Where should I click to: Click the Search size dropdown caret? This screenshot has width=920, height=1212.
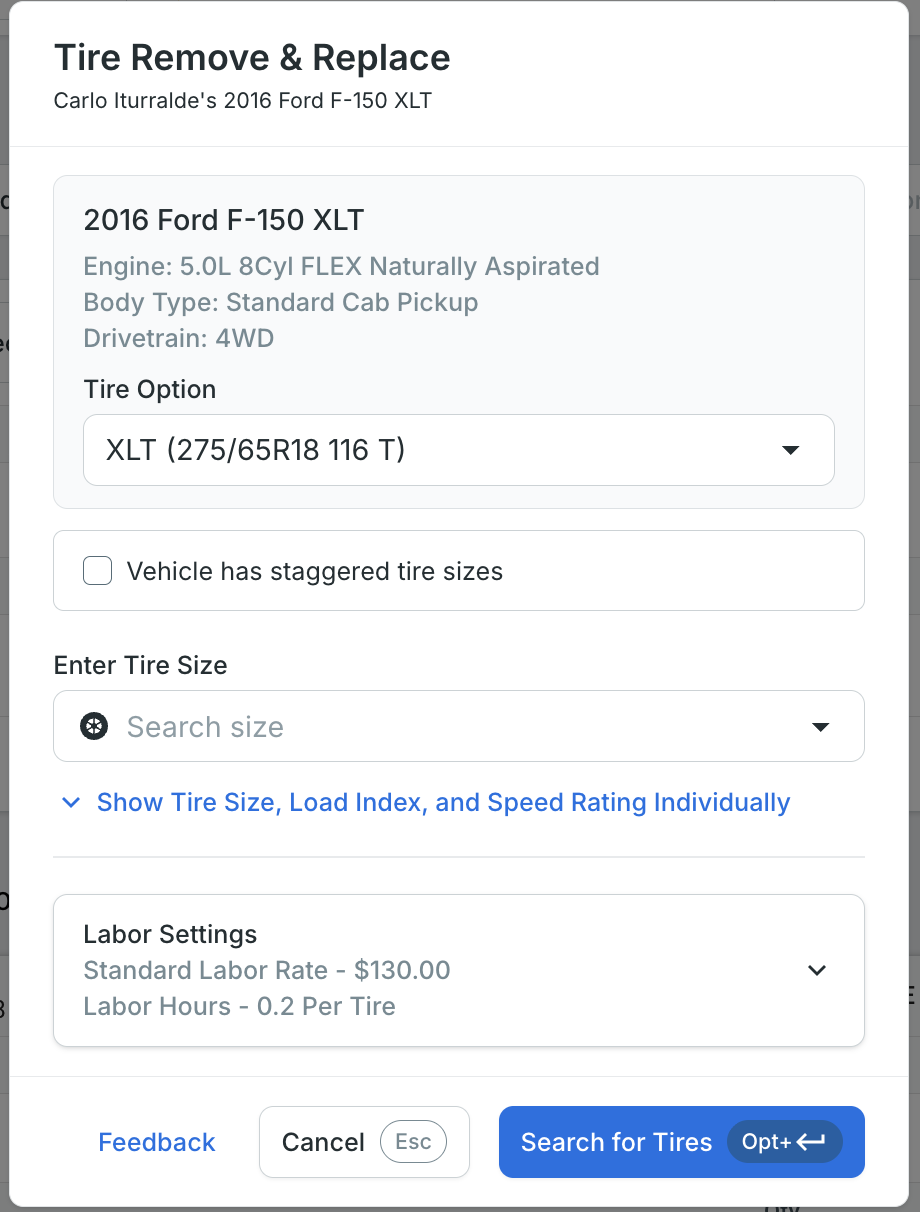(820, 727)
